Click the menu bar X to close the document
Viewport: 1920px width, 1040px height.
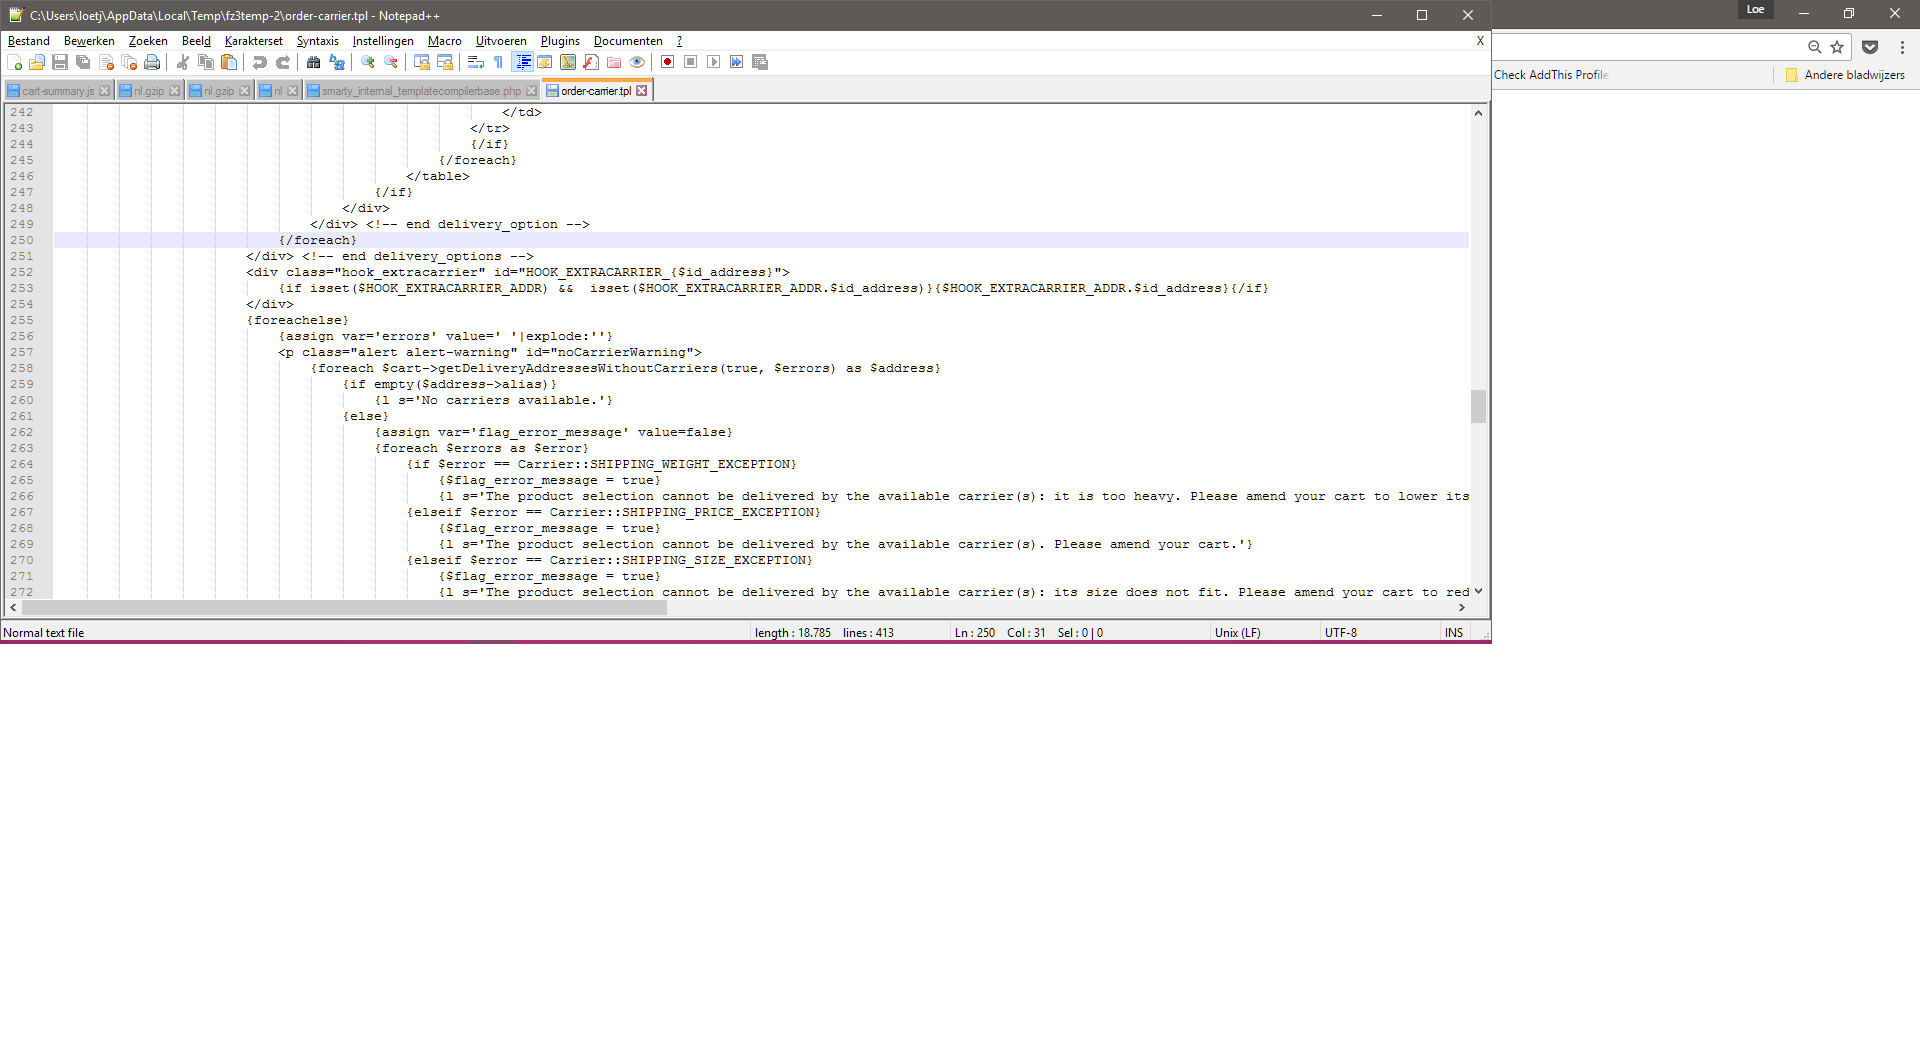[1480, 41]
